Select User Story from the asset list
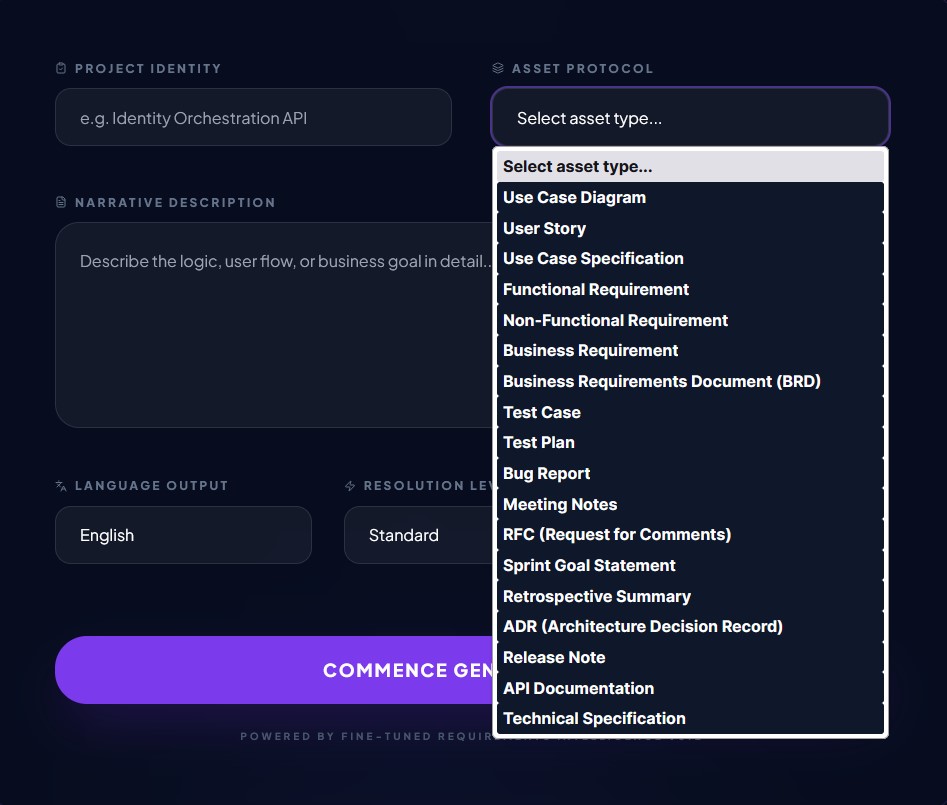Image resolution: width=947 pixels, height=805 pixels. tap(544, 228)
